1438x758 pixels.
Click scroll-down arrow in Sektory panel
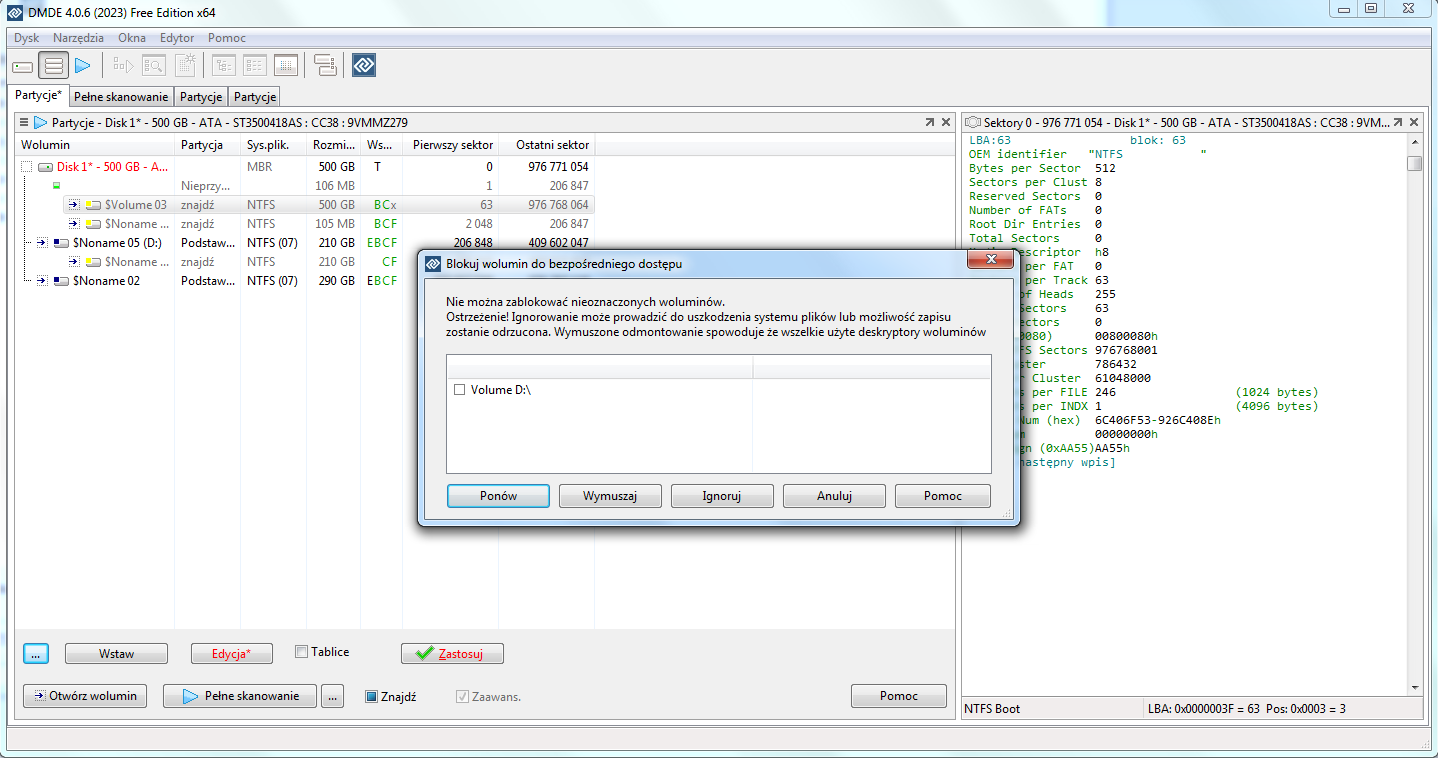tap(1414, 687)
